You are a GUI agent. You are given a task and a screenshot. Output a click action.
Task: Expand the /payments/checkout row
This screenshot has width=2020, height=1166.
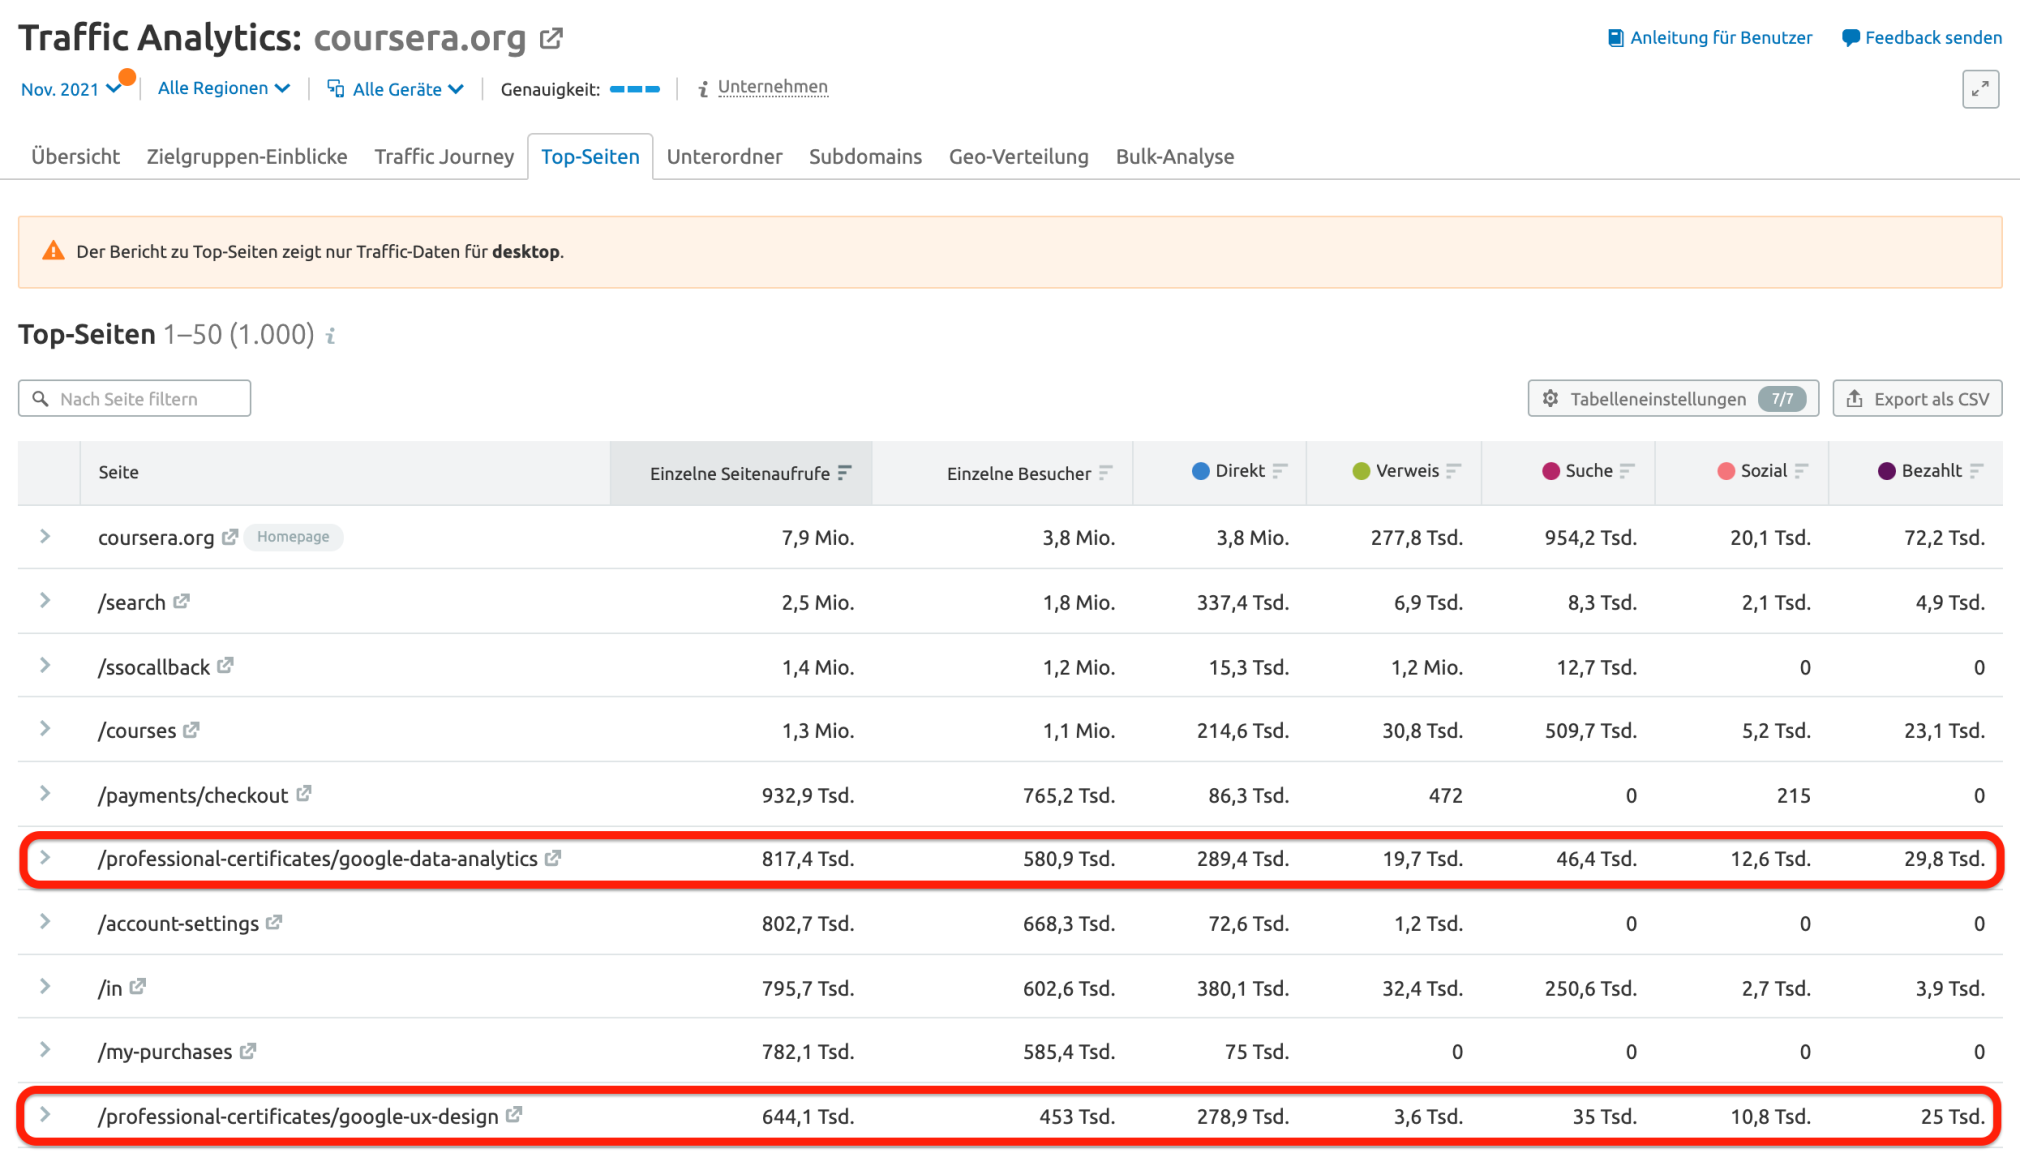(x=45, y=793)
